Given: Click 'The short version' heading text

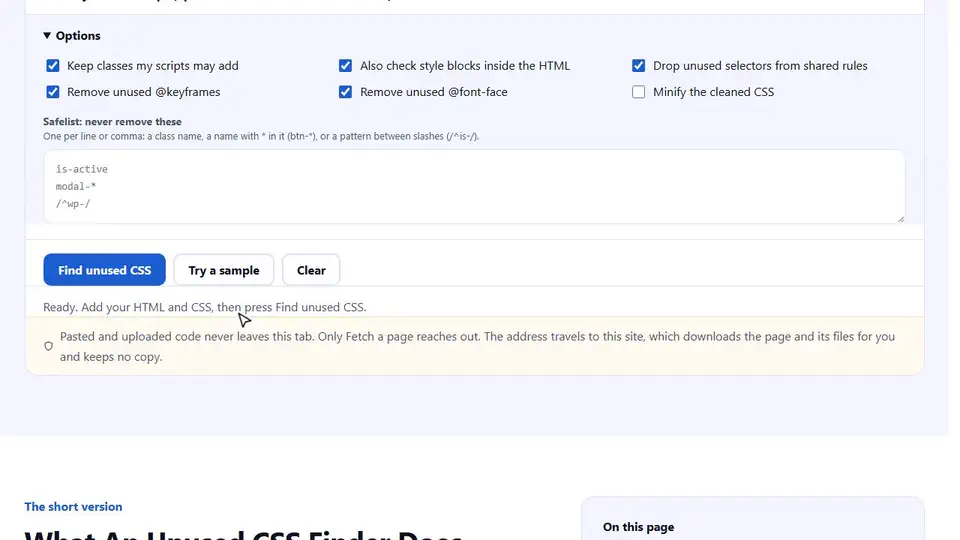Looking at the screenshot, I should (x=73, y=506).
